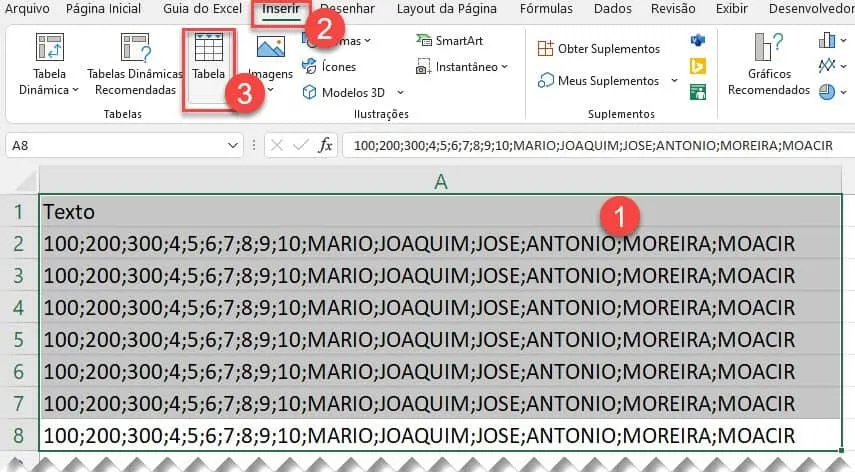Viewport: 855px width, 472px height.
Task: Expand the Modelos 3D dropdown arrow
Action: click(x=400, y=93)
